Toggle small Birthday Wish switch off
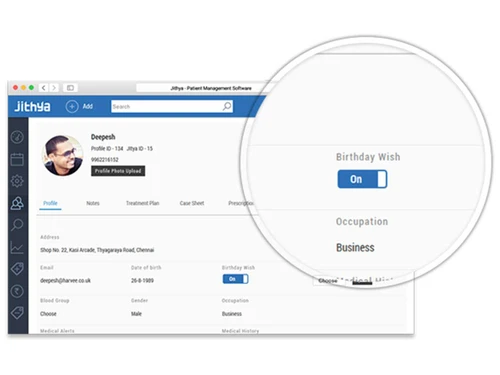The image size is (500, 375). pos(236,279)
